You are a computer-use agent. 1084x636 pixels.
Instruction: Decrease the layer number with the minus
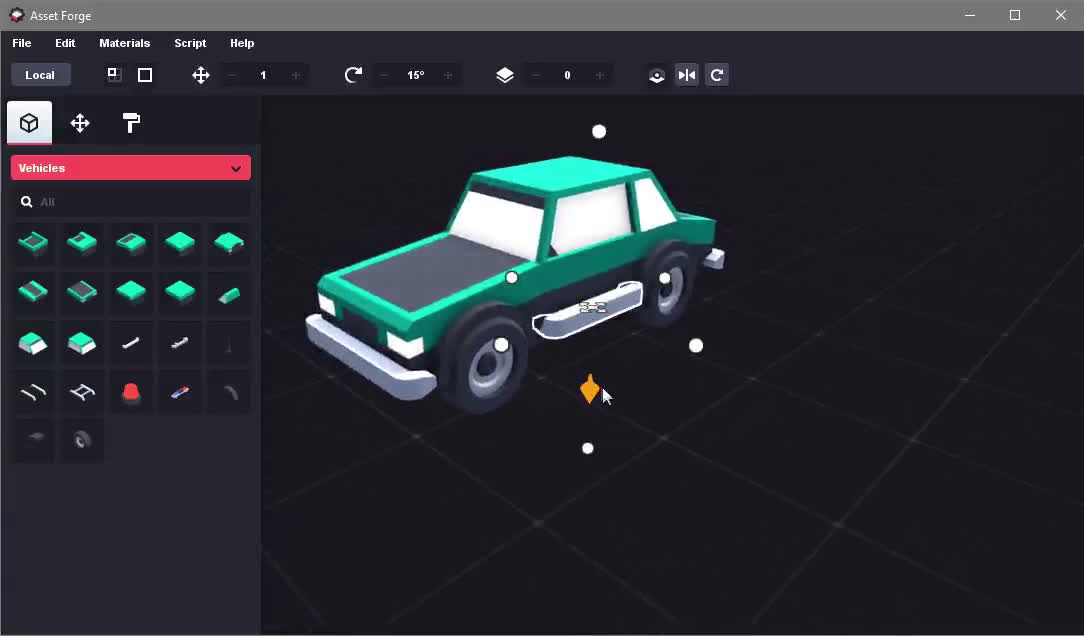536,75
